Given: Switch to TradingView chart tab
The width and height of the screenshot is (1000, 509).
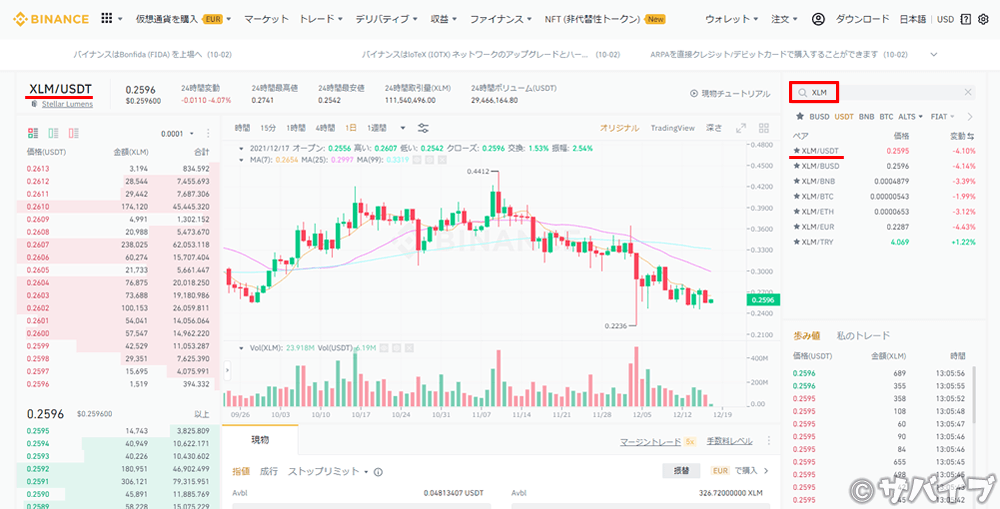Looking at the screenshot, I should click(x=672, y=128).
